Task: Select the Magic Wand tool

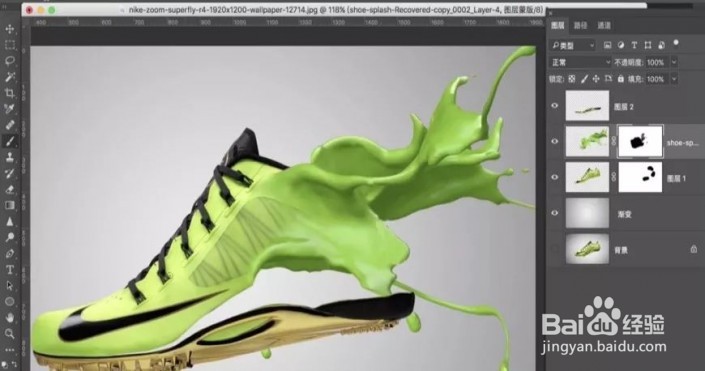Action: pyautogui.click(x=9, y=77)
